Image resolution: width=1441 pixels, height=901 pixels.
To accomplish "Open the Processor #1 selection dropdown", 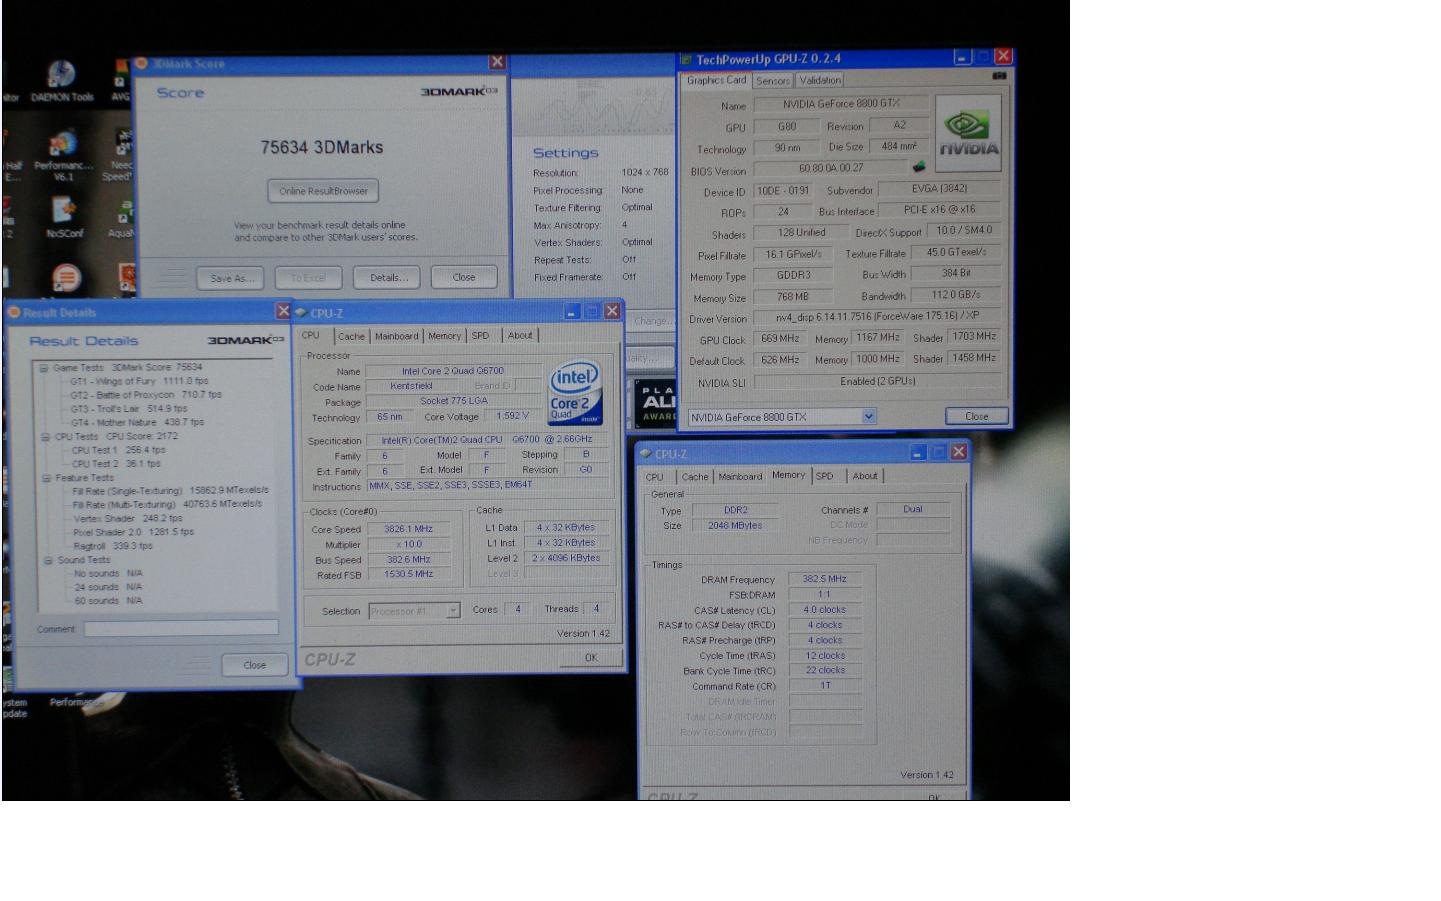I will pyautogui.click(x=453, y=610).
